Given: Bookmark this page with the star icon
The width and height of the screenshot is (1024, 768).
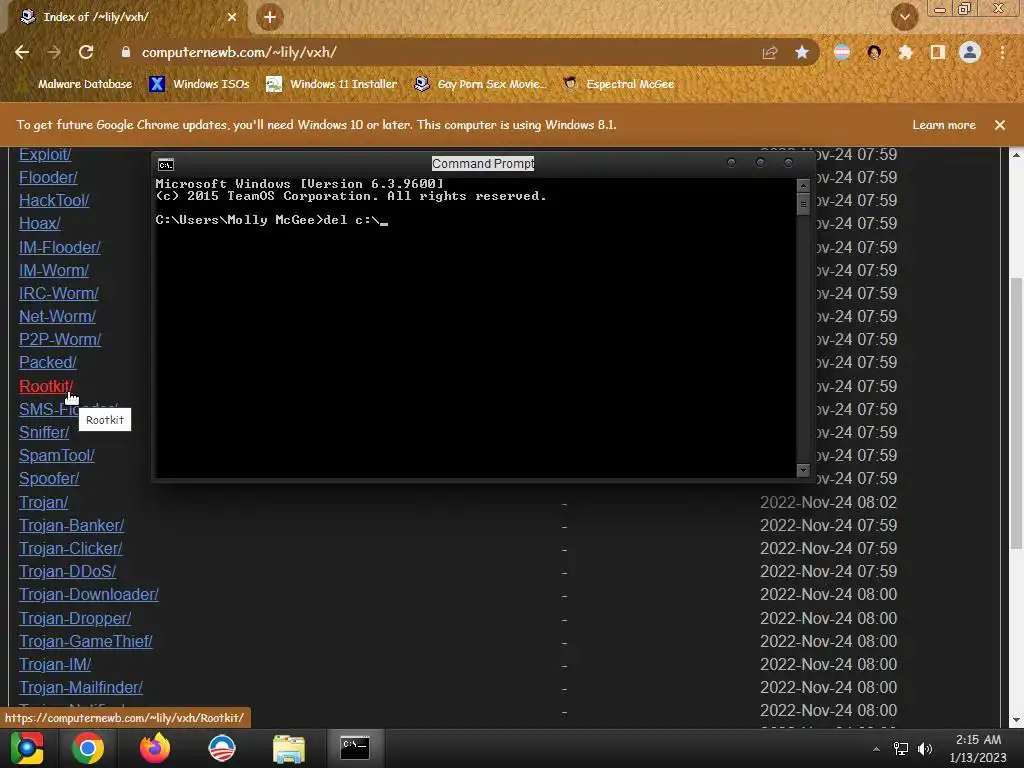Looking at the screenshot, I should (x=802, y=52).
